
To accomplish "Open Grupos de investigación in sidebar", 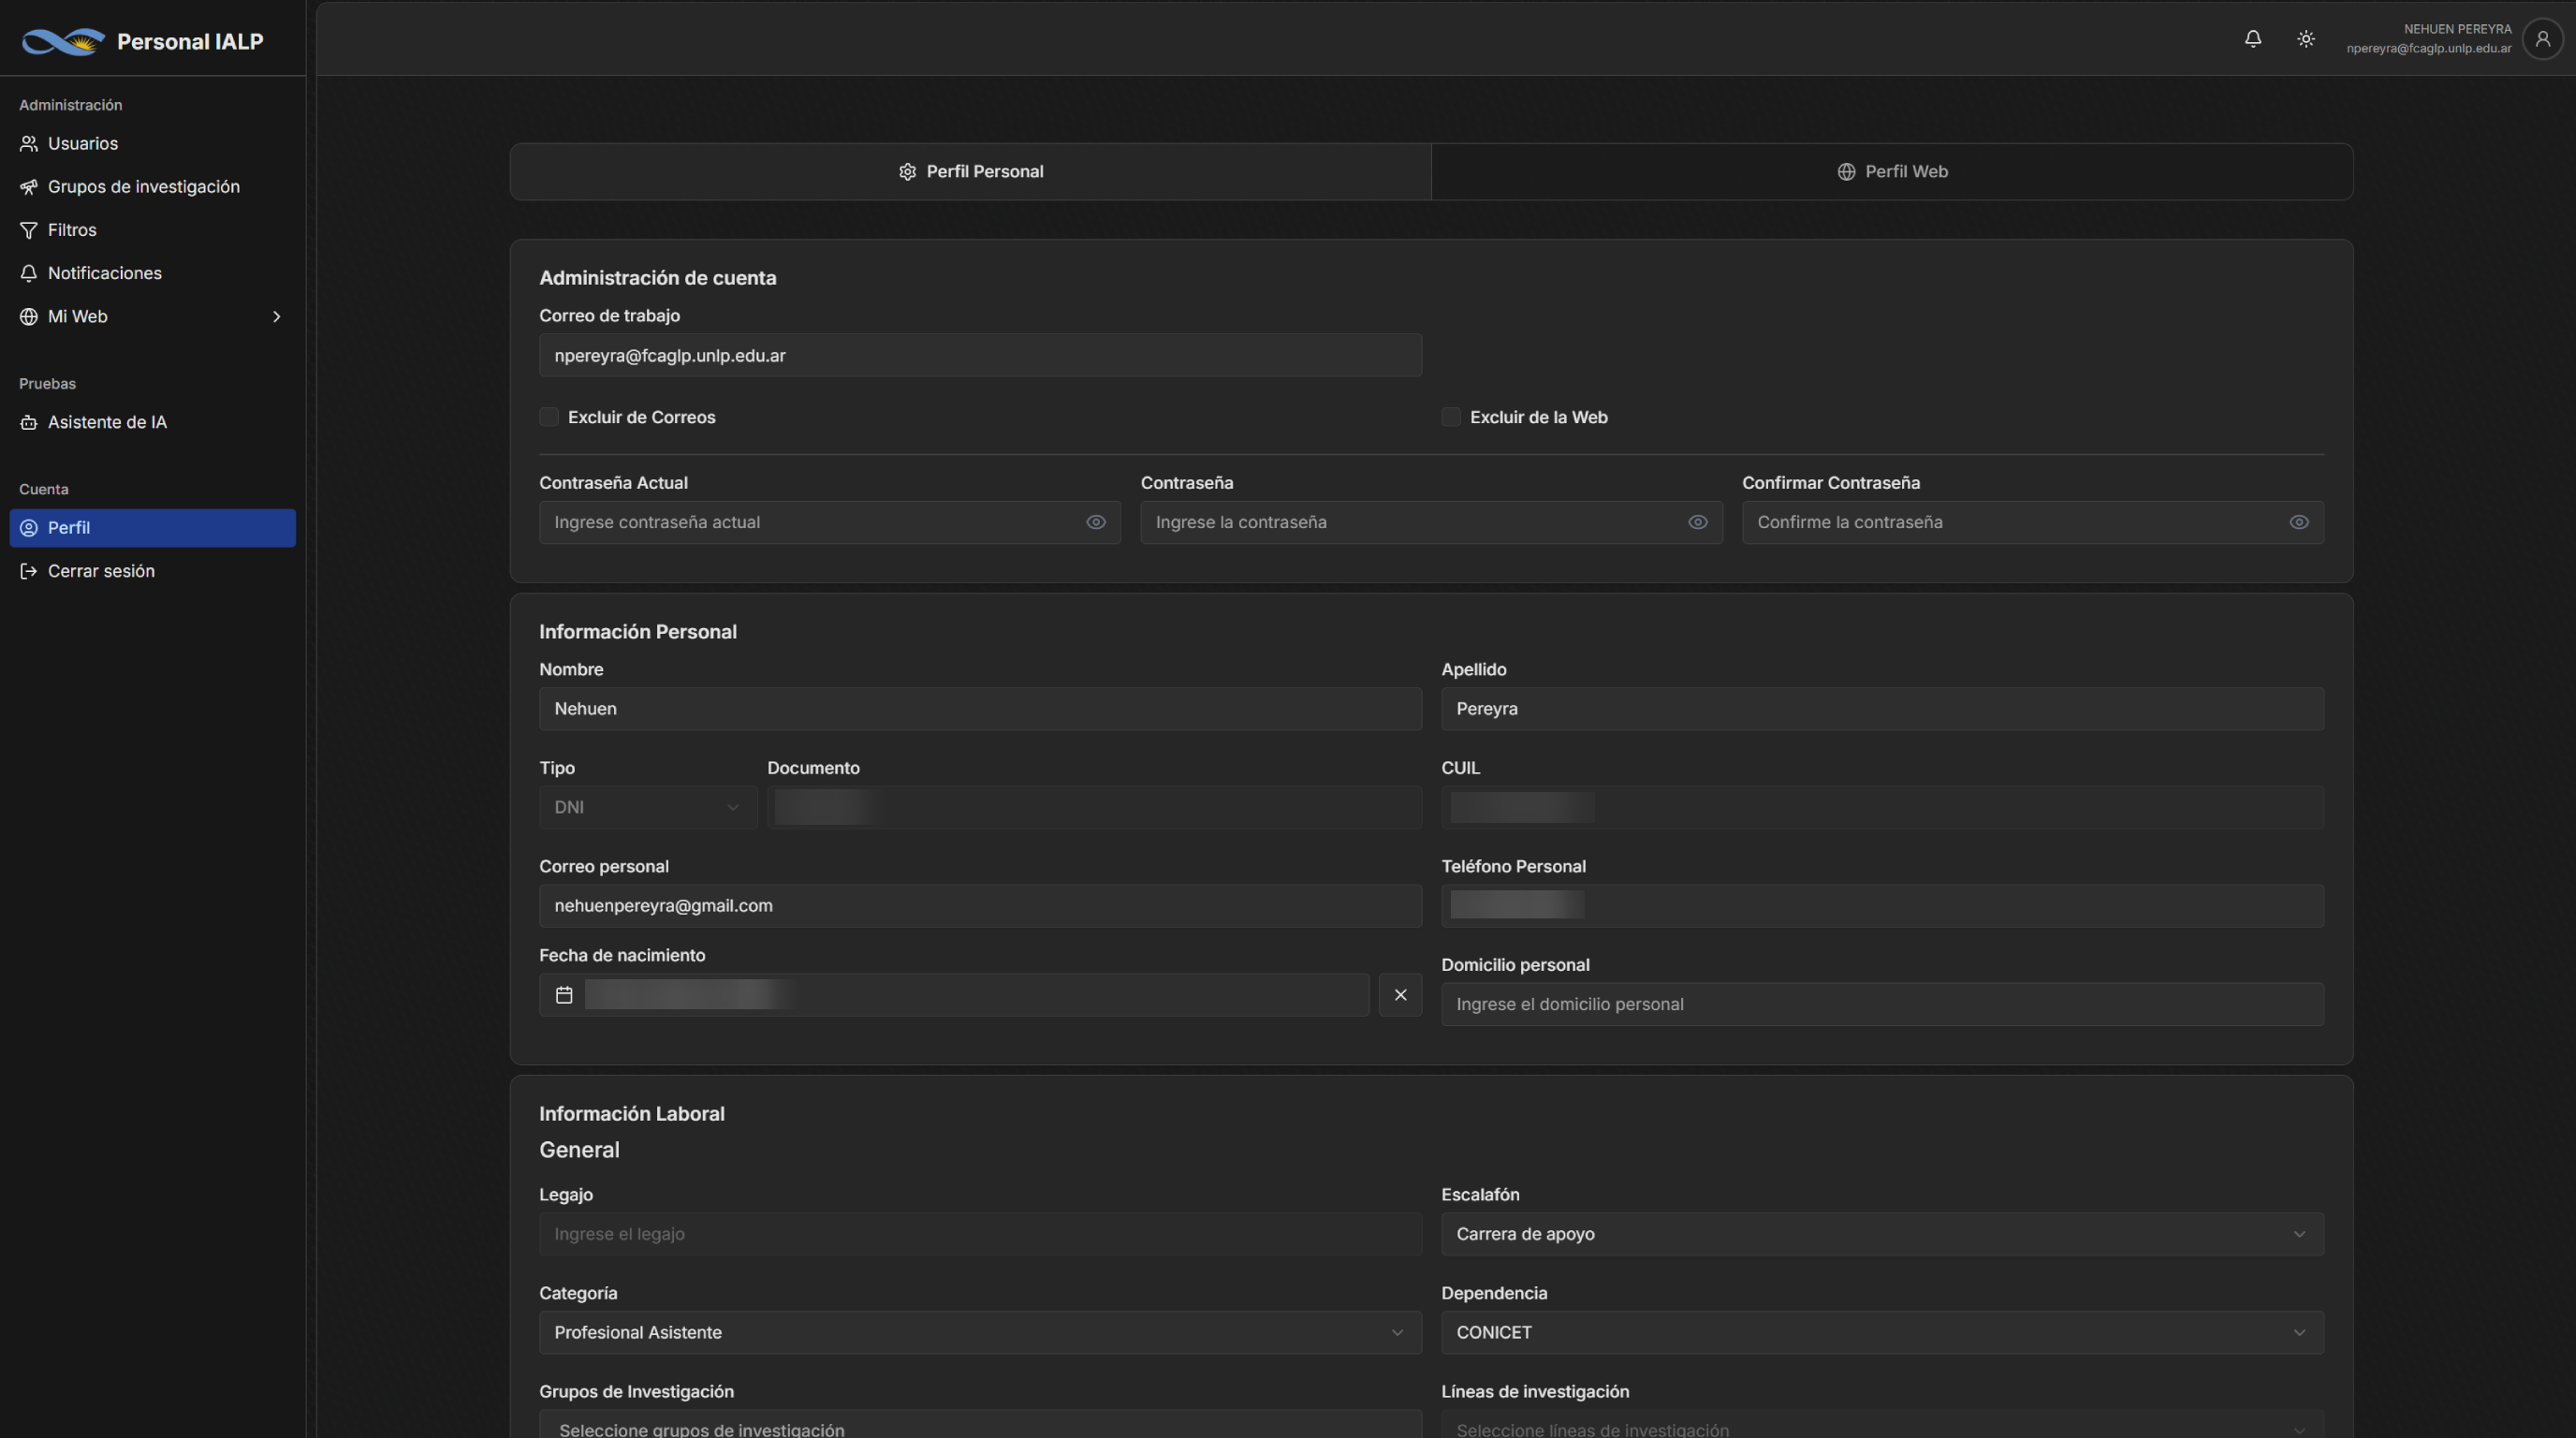I will click(153, 187).
